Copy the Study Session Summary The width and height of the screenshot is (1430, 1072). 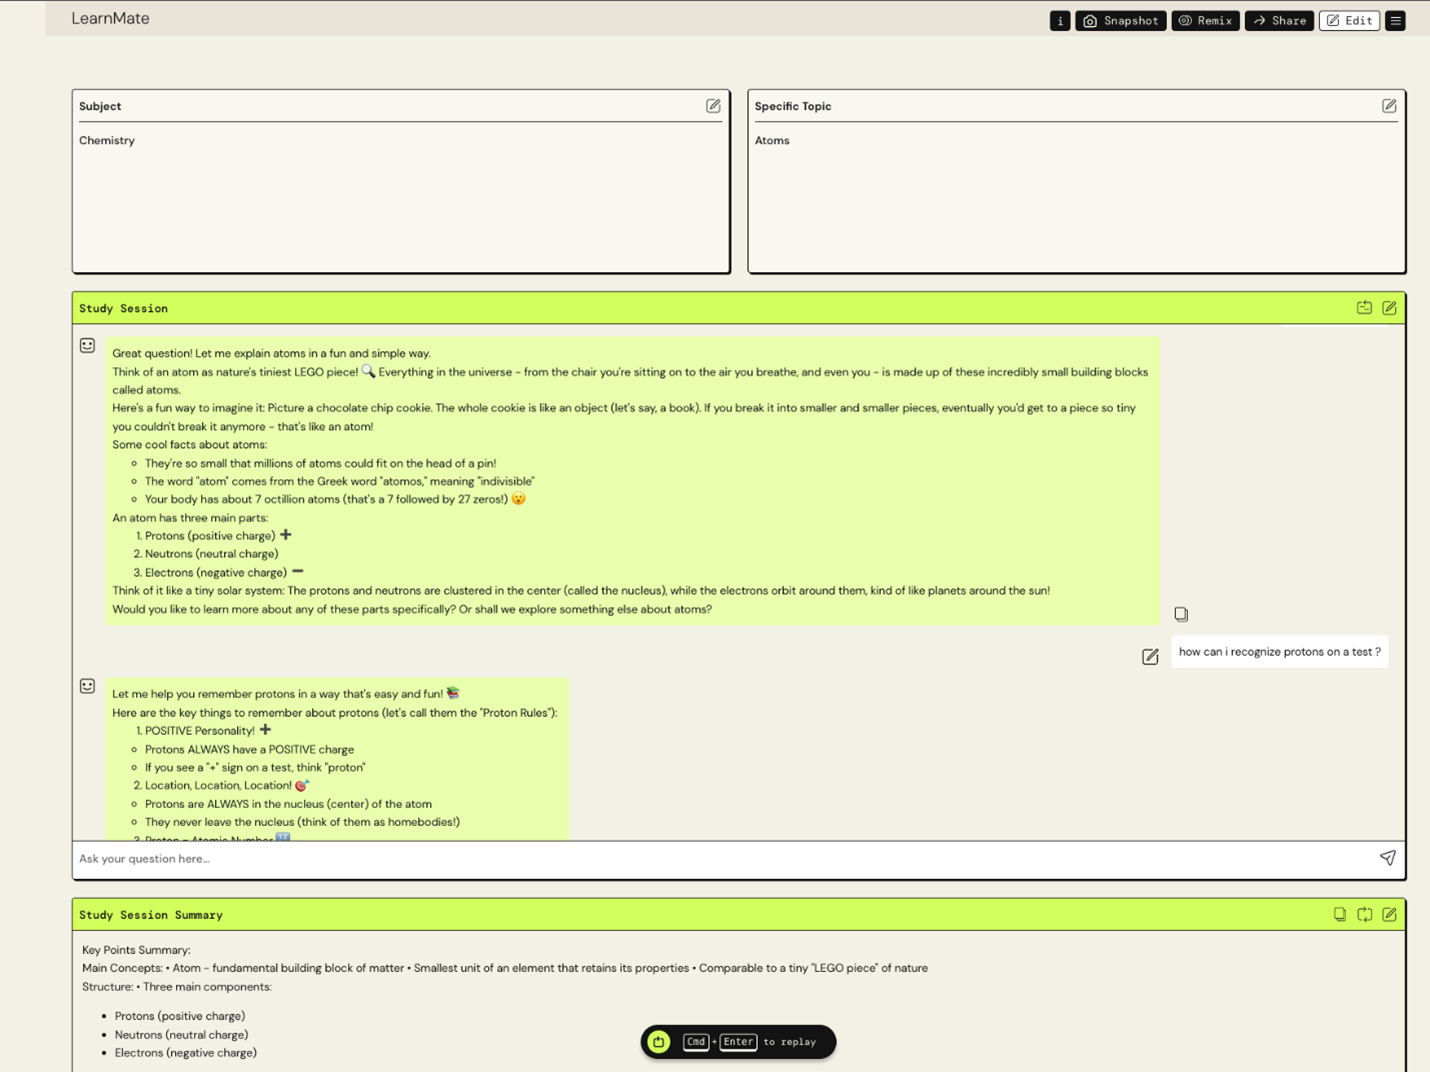pos(1340,914)
